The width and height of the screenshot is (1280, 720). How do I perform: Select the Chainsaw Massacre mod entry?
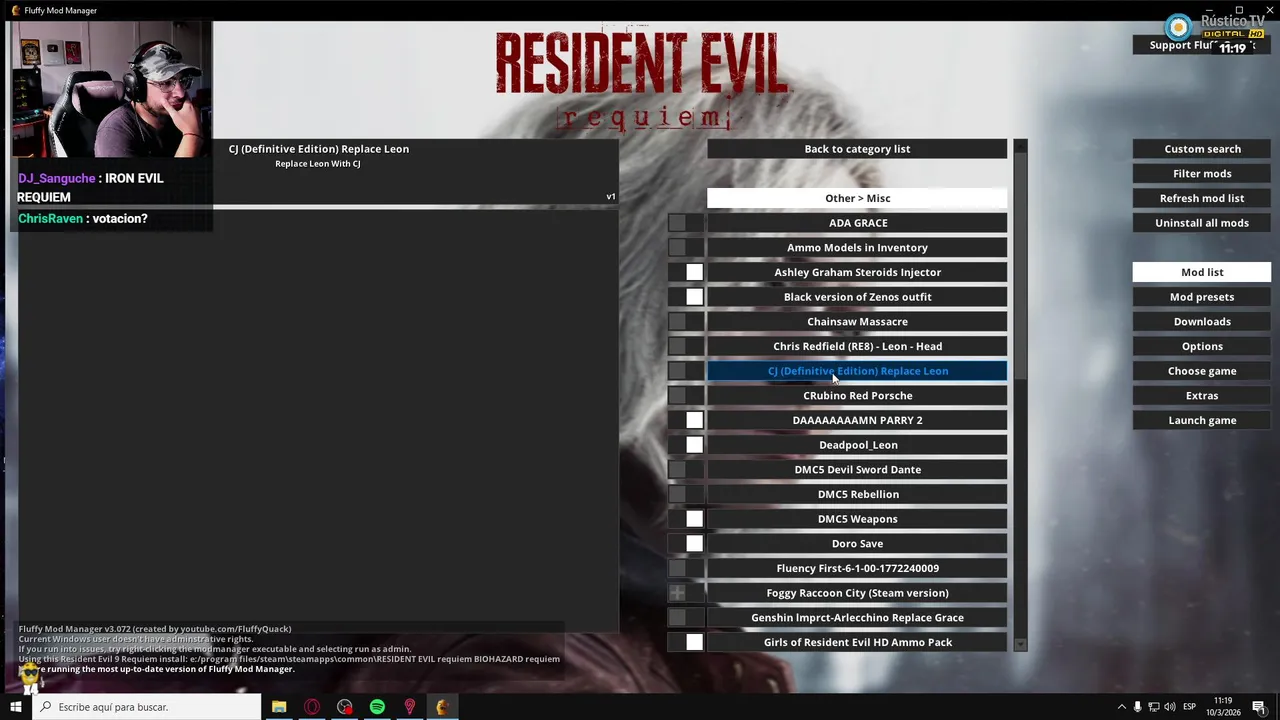pos(857,322)
